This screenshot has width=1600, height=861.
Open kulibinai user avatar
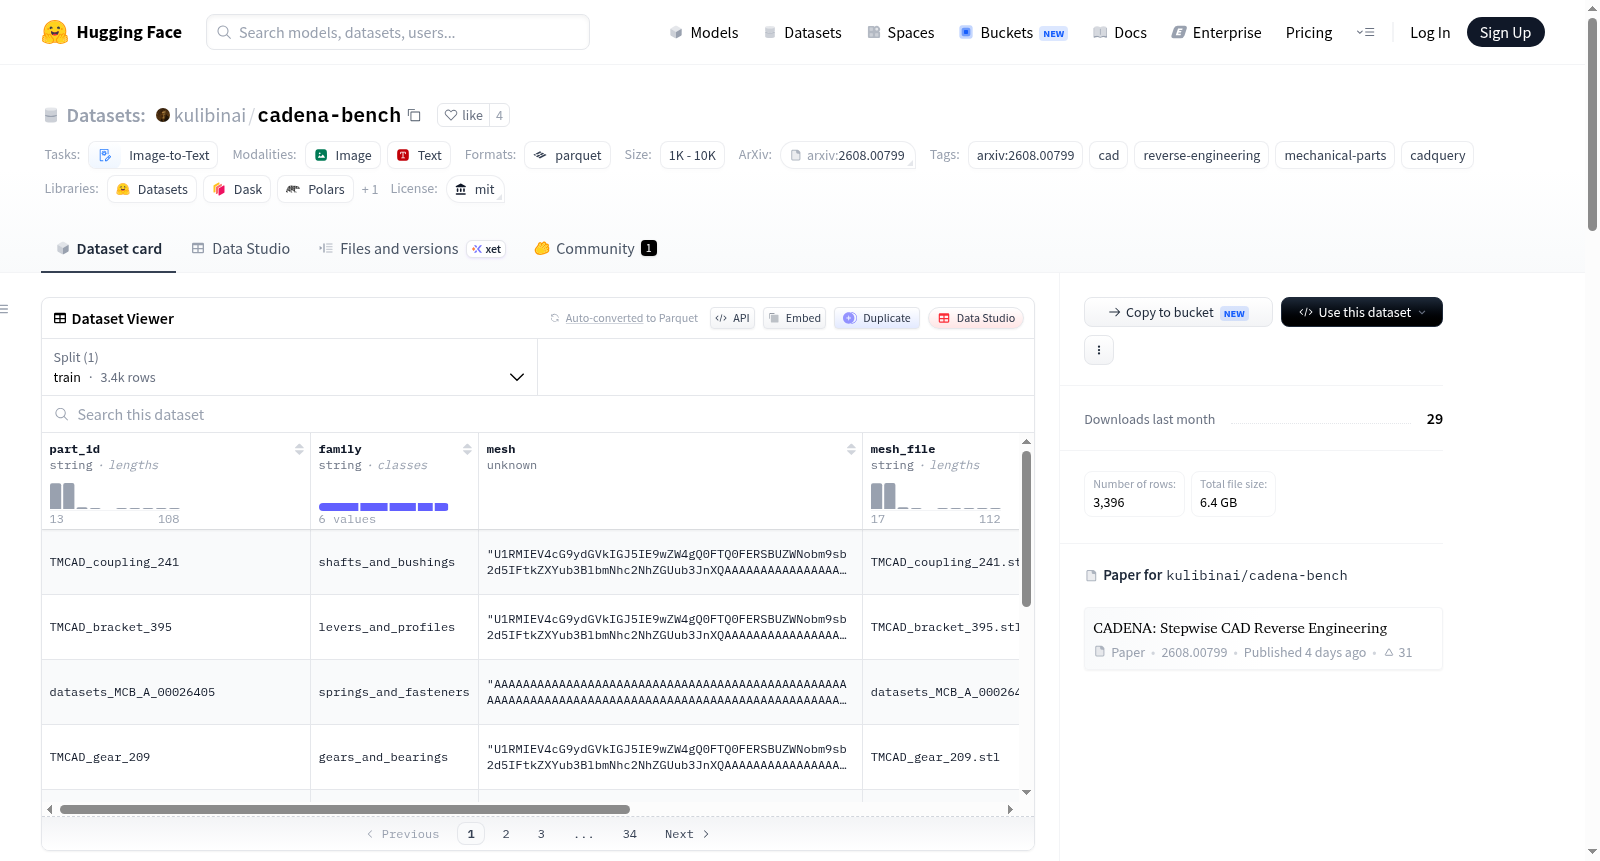coord(163,115)
